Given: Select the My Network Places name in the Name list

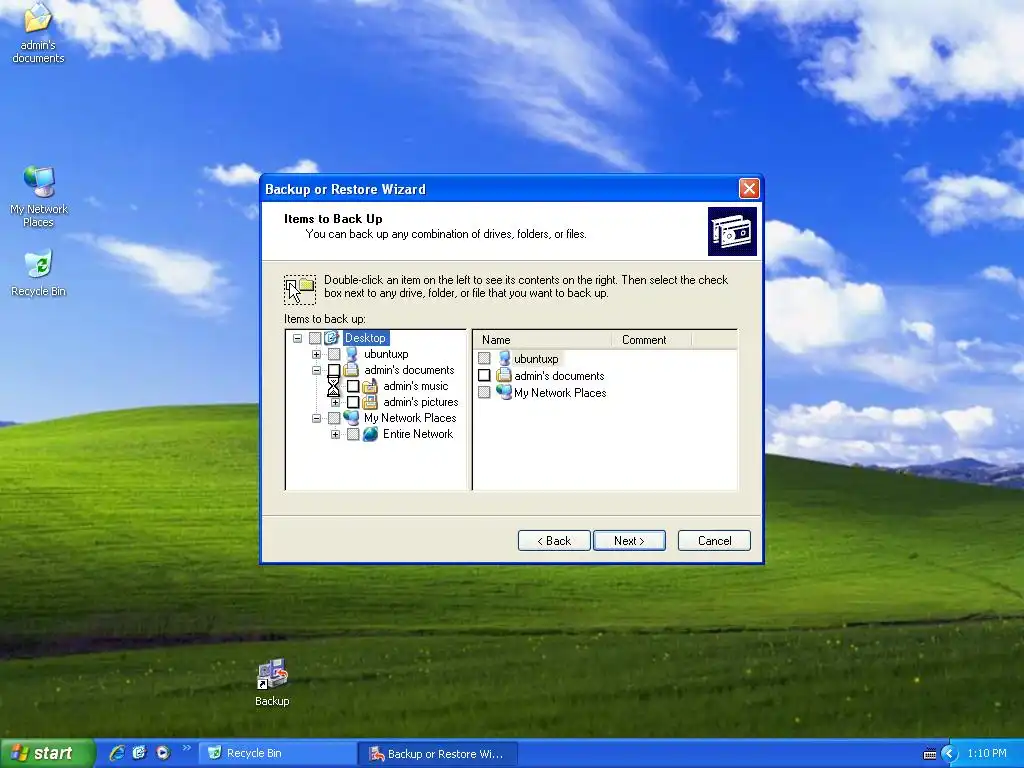Looking at the screenshot, I should (560, 392).
